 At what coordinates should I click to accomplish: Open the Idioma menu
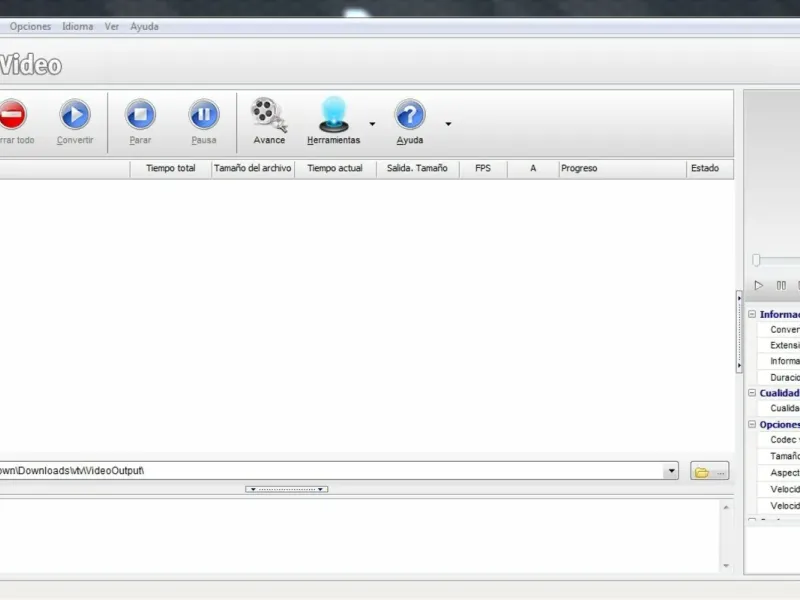point(78,27)
